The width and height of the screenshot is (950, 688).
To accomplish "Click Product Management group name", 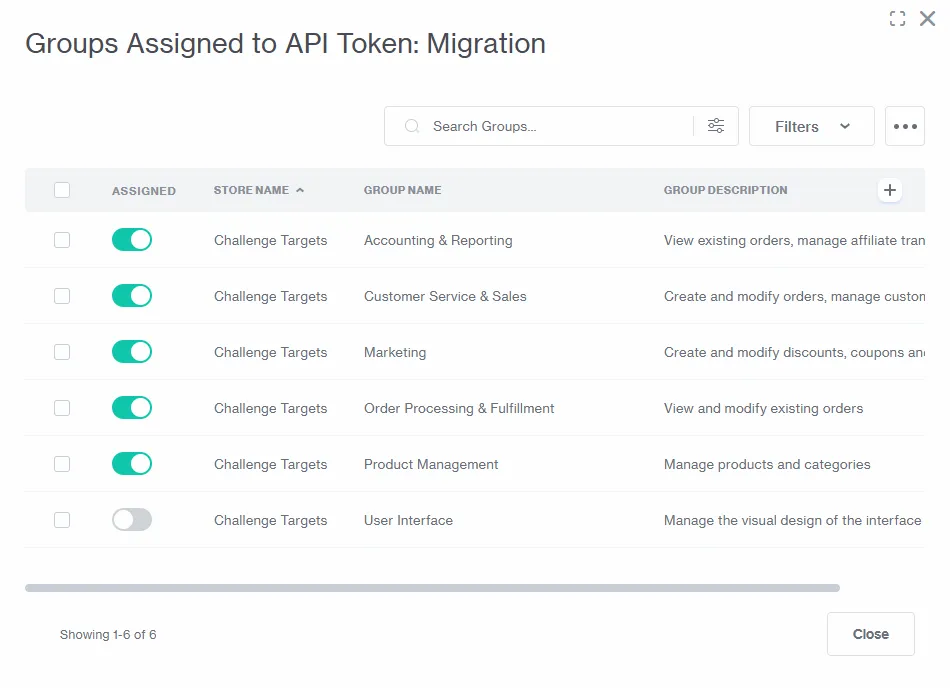I will coord(431,465).
